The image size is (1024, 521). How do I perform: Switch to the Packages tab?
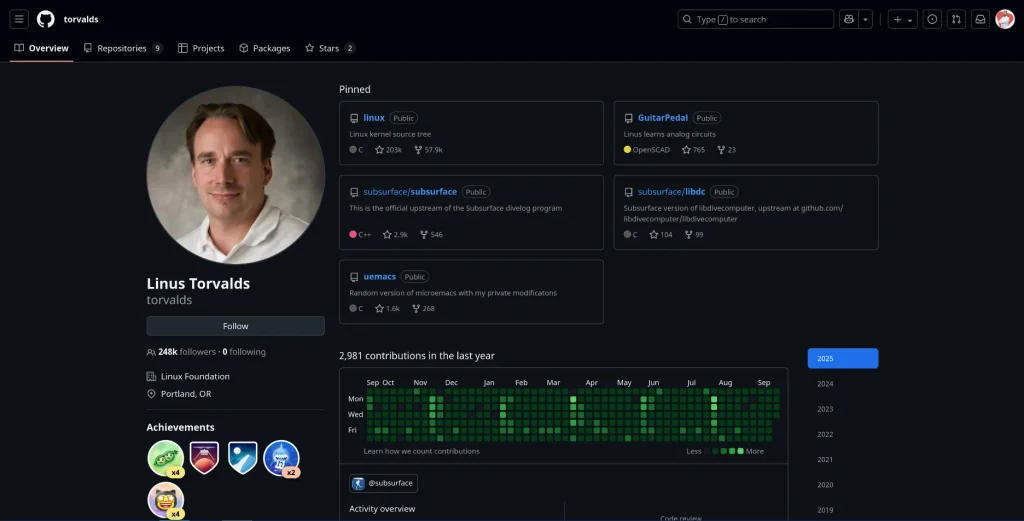[264, 48]
